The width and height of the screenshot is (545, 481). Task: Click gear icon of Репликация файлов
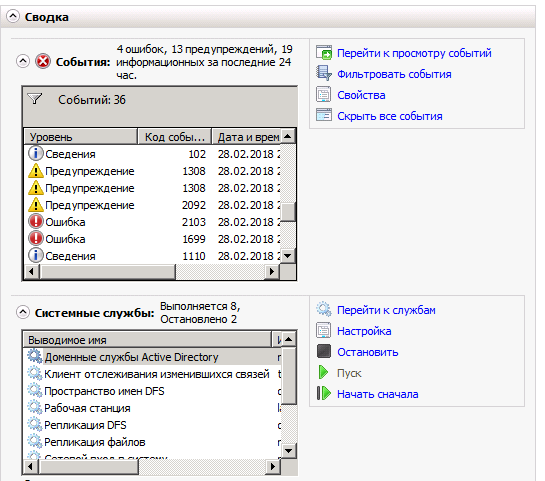point(35,442)
